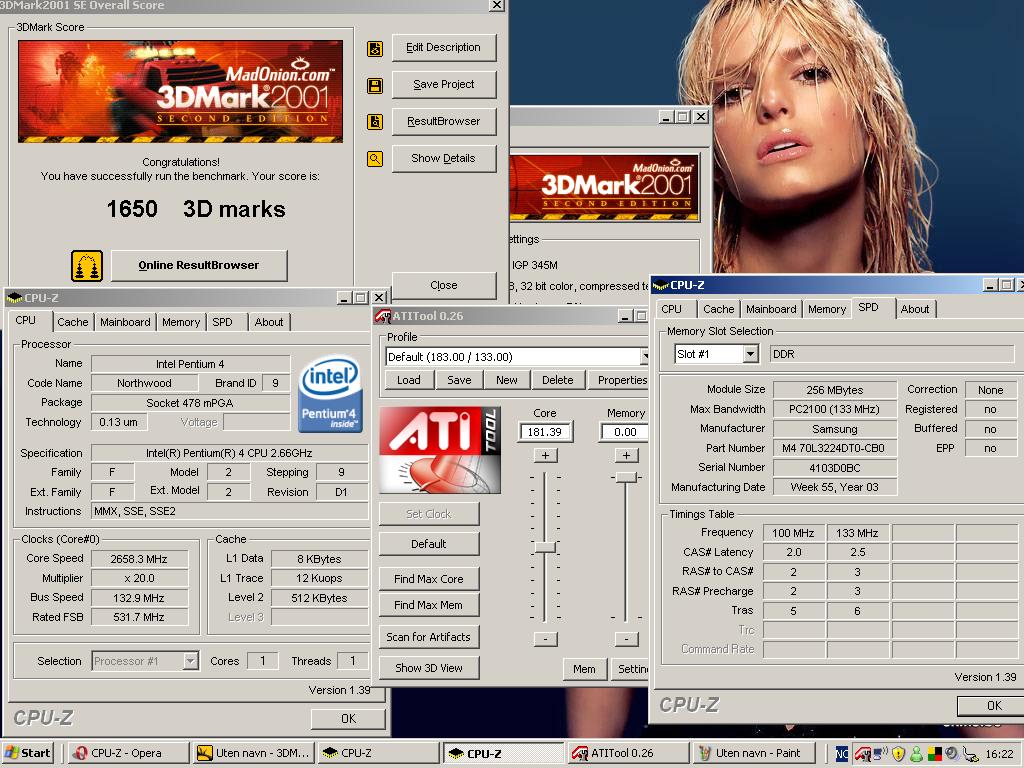Click the Edit Description button
The height and width of the screenshot is (768, 1024).
(443, 48)
